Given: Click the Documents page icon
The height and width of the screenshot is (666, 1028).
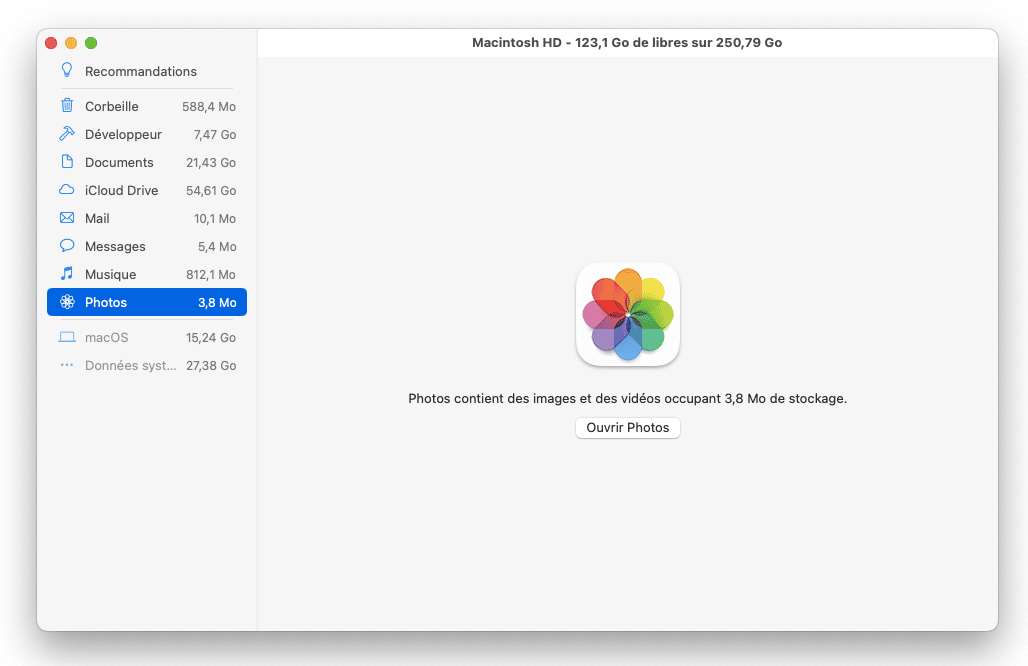Looking at the screenshot, I should pyautogui.click(x=67, y=162).
